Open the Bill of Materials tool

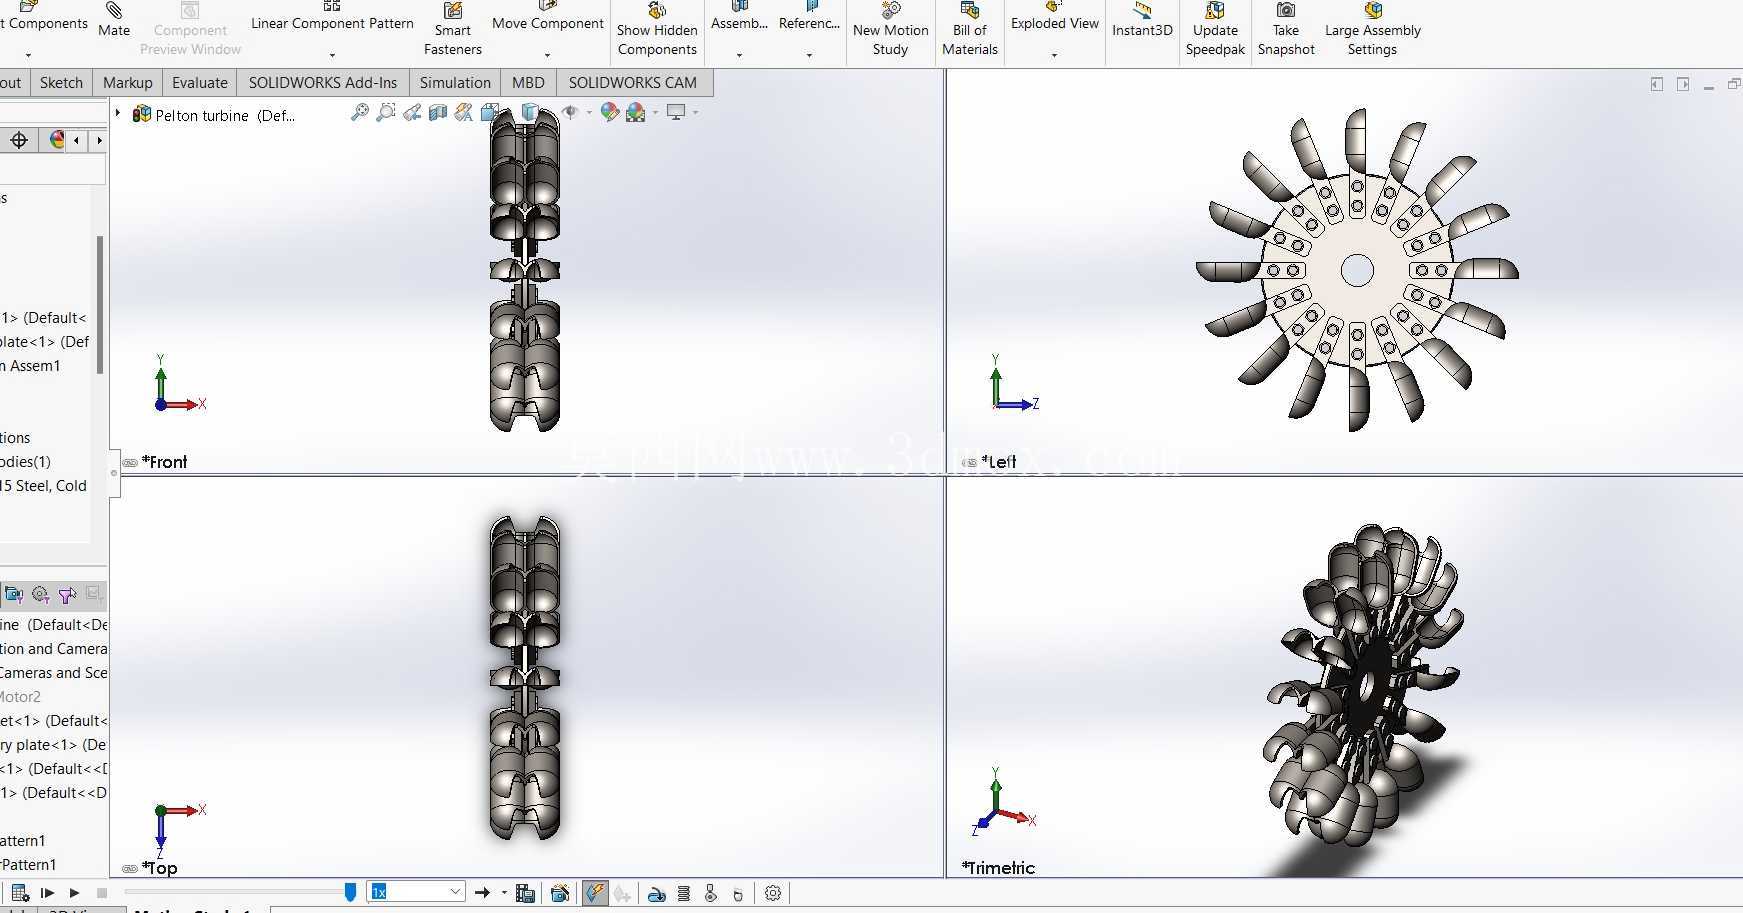(969, 30)
